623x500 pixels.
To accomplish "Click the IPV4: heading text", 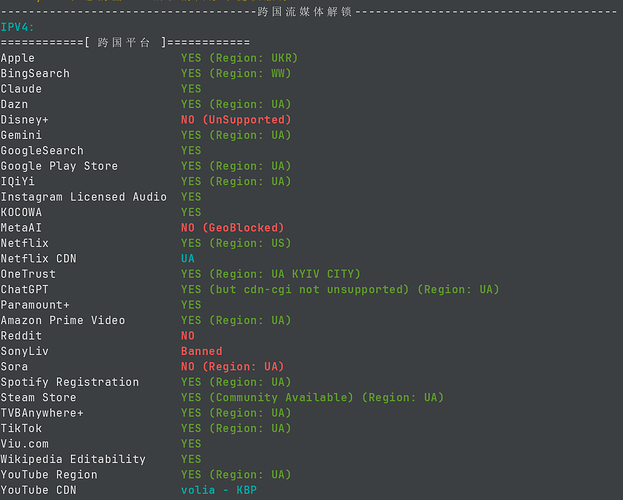I will pos(17,27).
